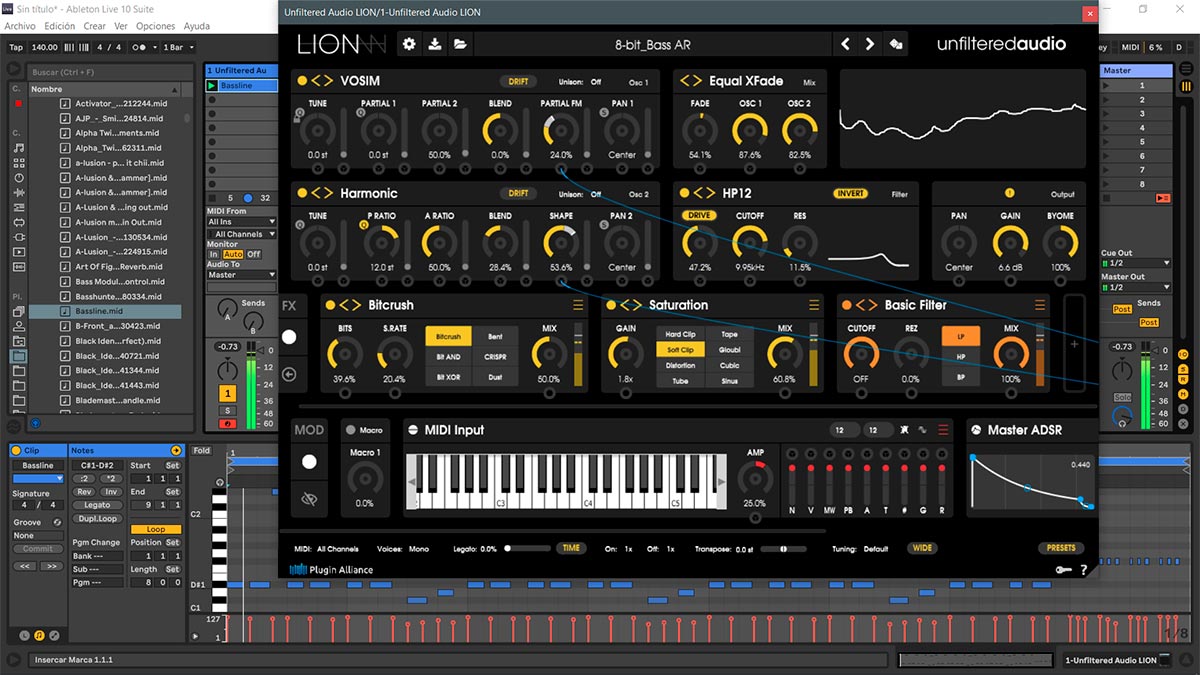Open LION settings gear icon
The height and width of the screenshot is (675, 1200).
click(408, 44)
